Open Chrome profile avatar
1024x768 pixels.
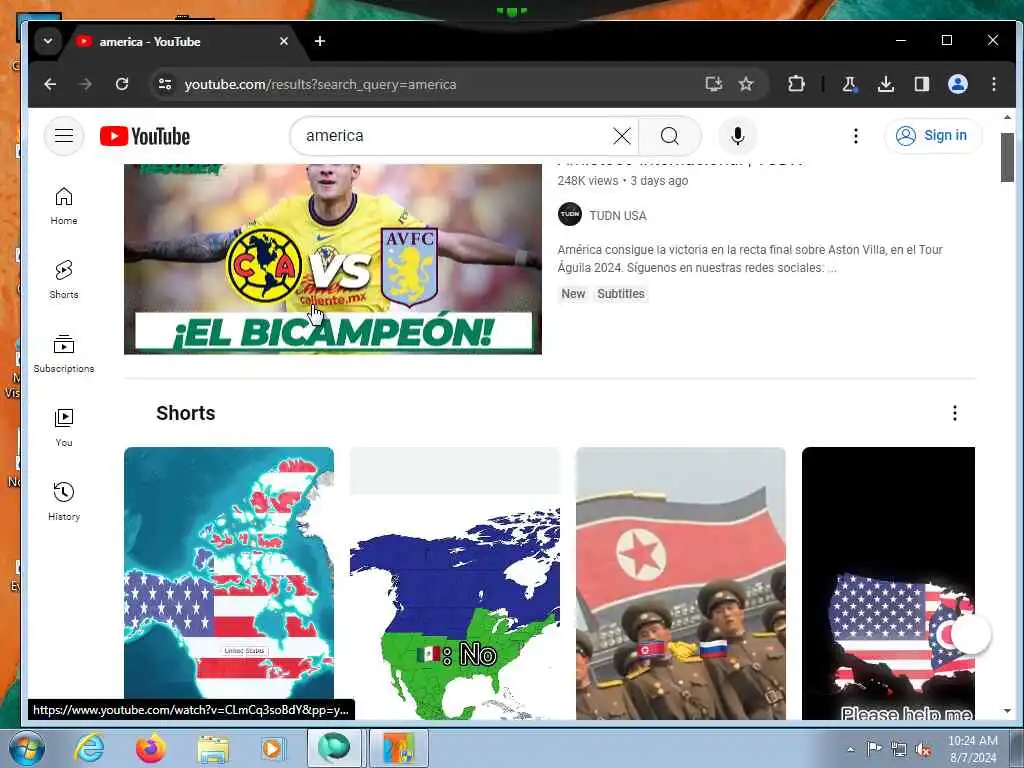click(957, 84)
